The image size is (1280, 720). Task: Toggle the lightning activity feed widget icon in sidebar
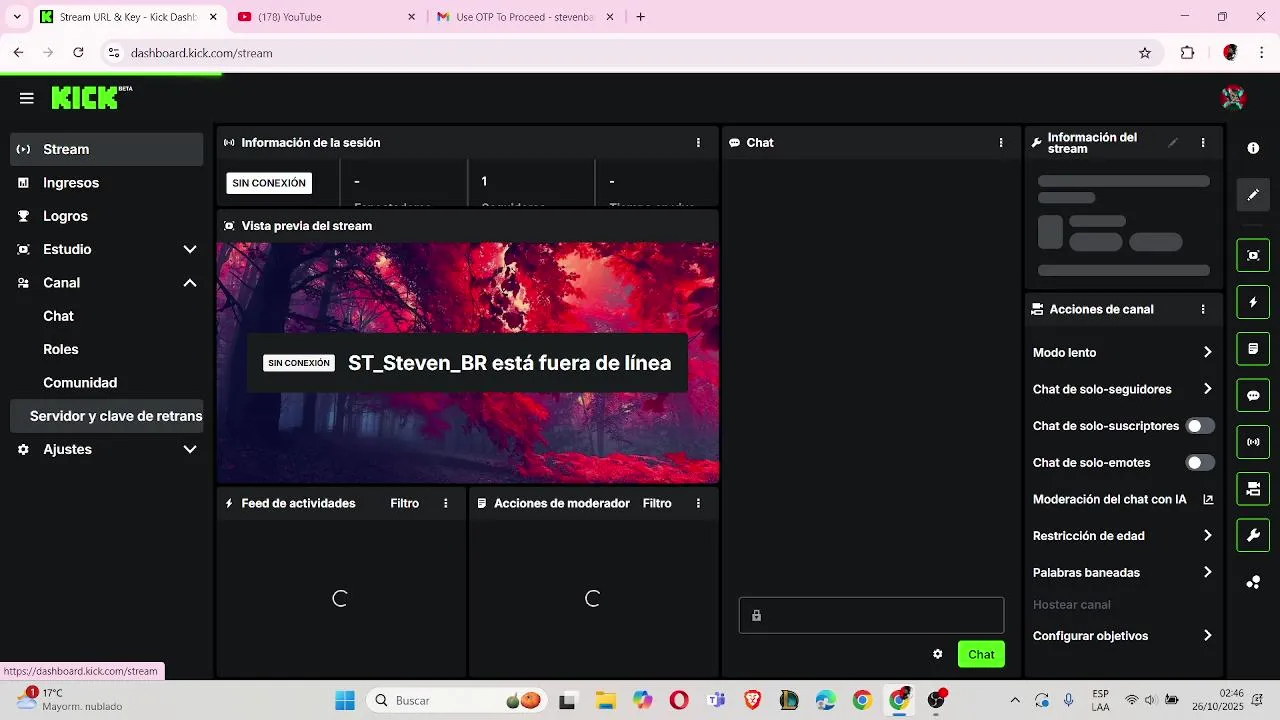(x=1253, y=302)
